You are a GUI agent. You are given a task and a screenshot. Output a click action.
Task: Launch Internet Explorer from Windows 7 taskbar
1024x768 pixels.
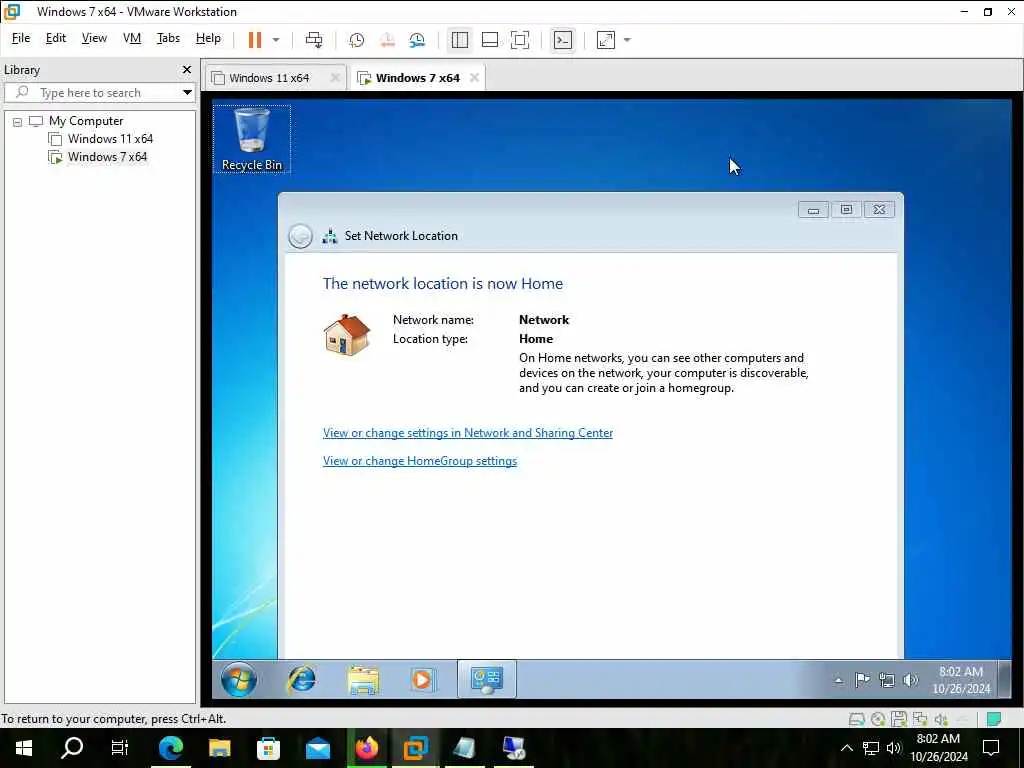[302, 680]
